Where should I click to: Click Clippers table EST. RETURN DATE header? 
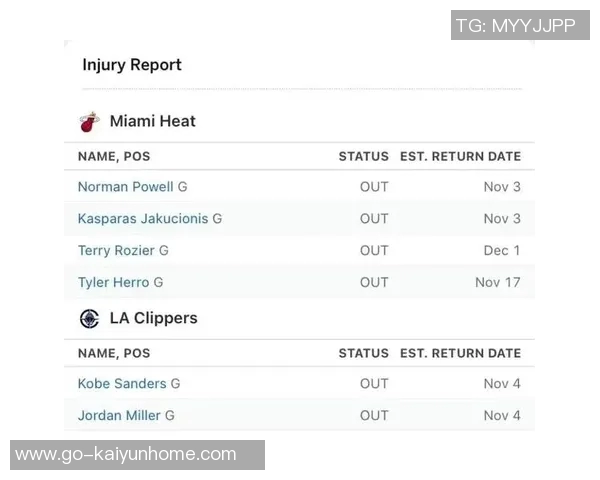(x=460, y=354)
